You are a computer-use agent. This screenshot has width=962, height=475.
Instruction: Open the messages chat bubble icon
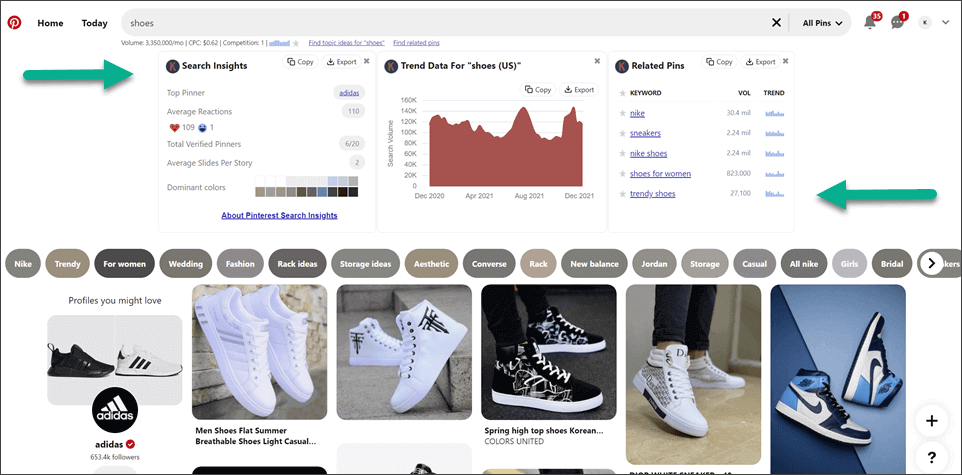click(x=898, y=23)
